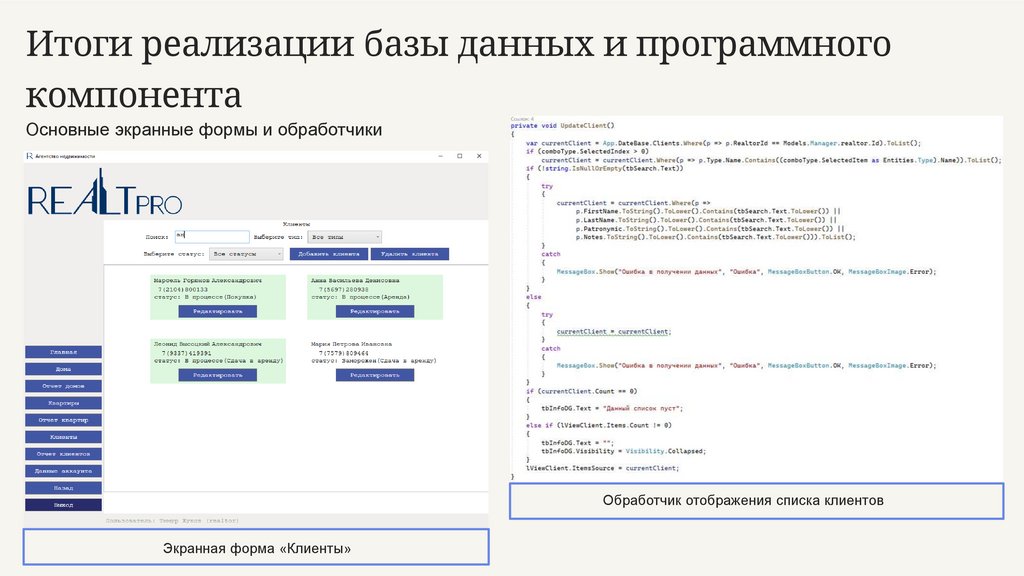Click Добавить клиента button

pyautogui.click(x=328, y=254)
